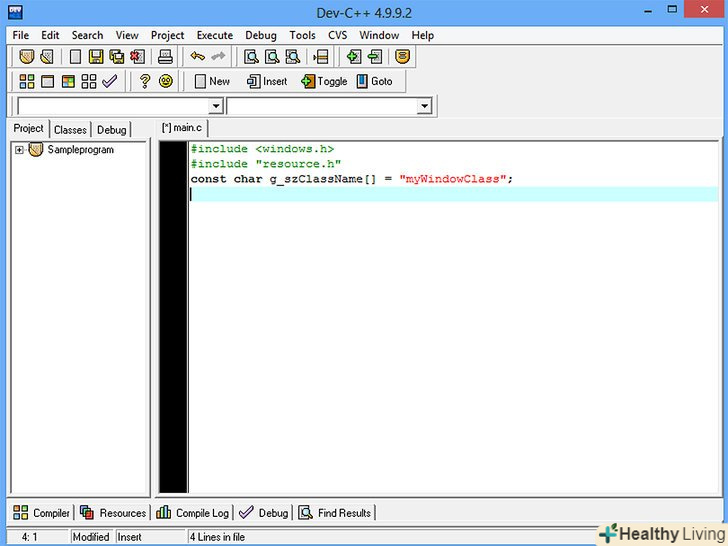Viewport: 728px width, 546px height.
Task: Click the Save All icon
Action: (117, 57)
